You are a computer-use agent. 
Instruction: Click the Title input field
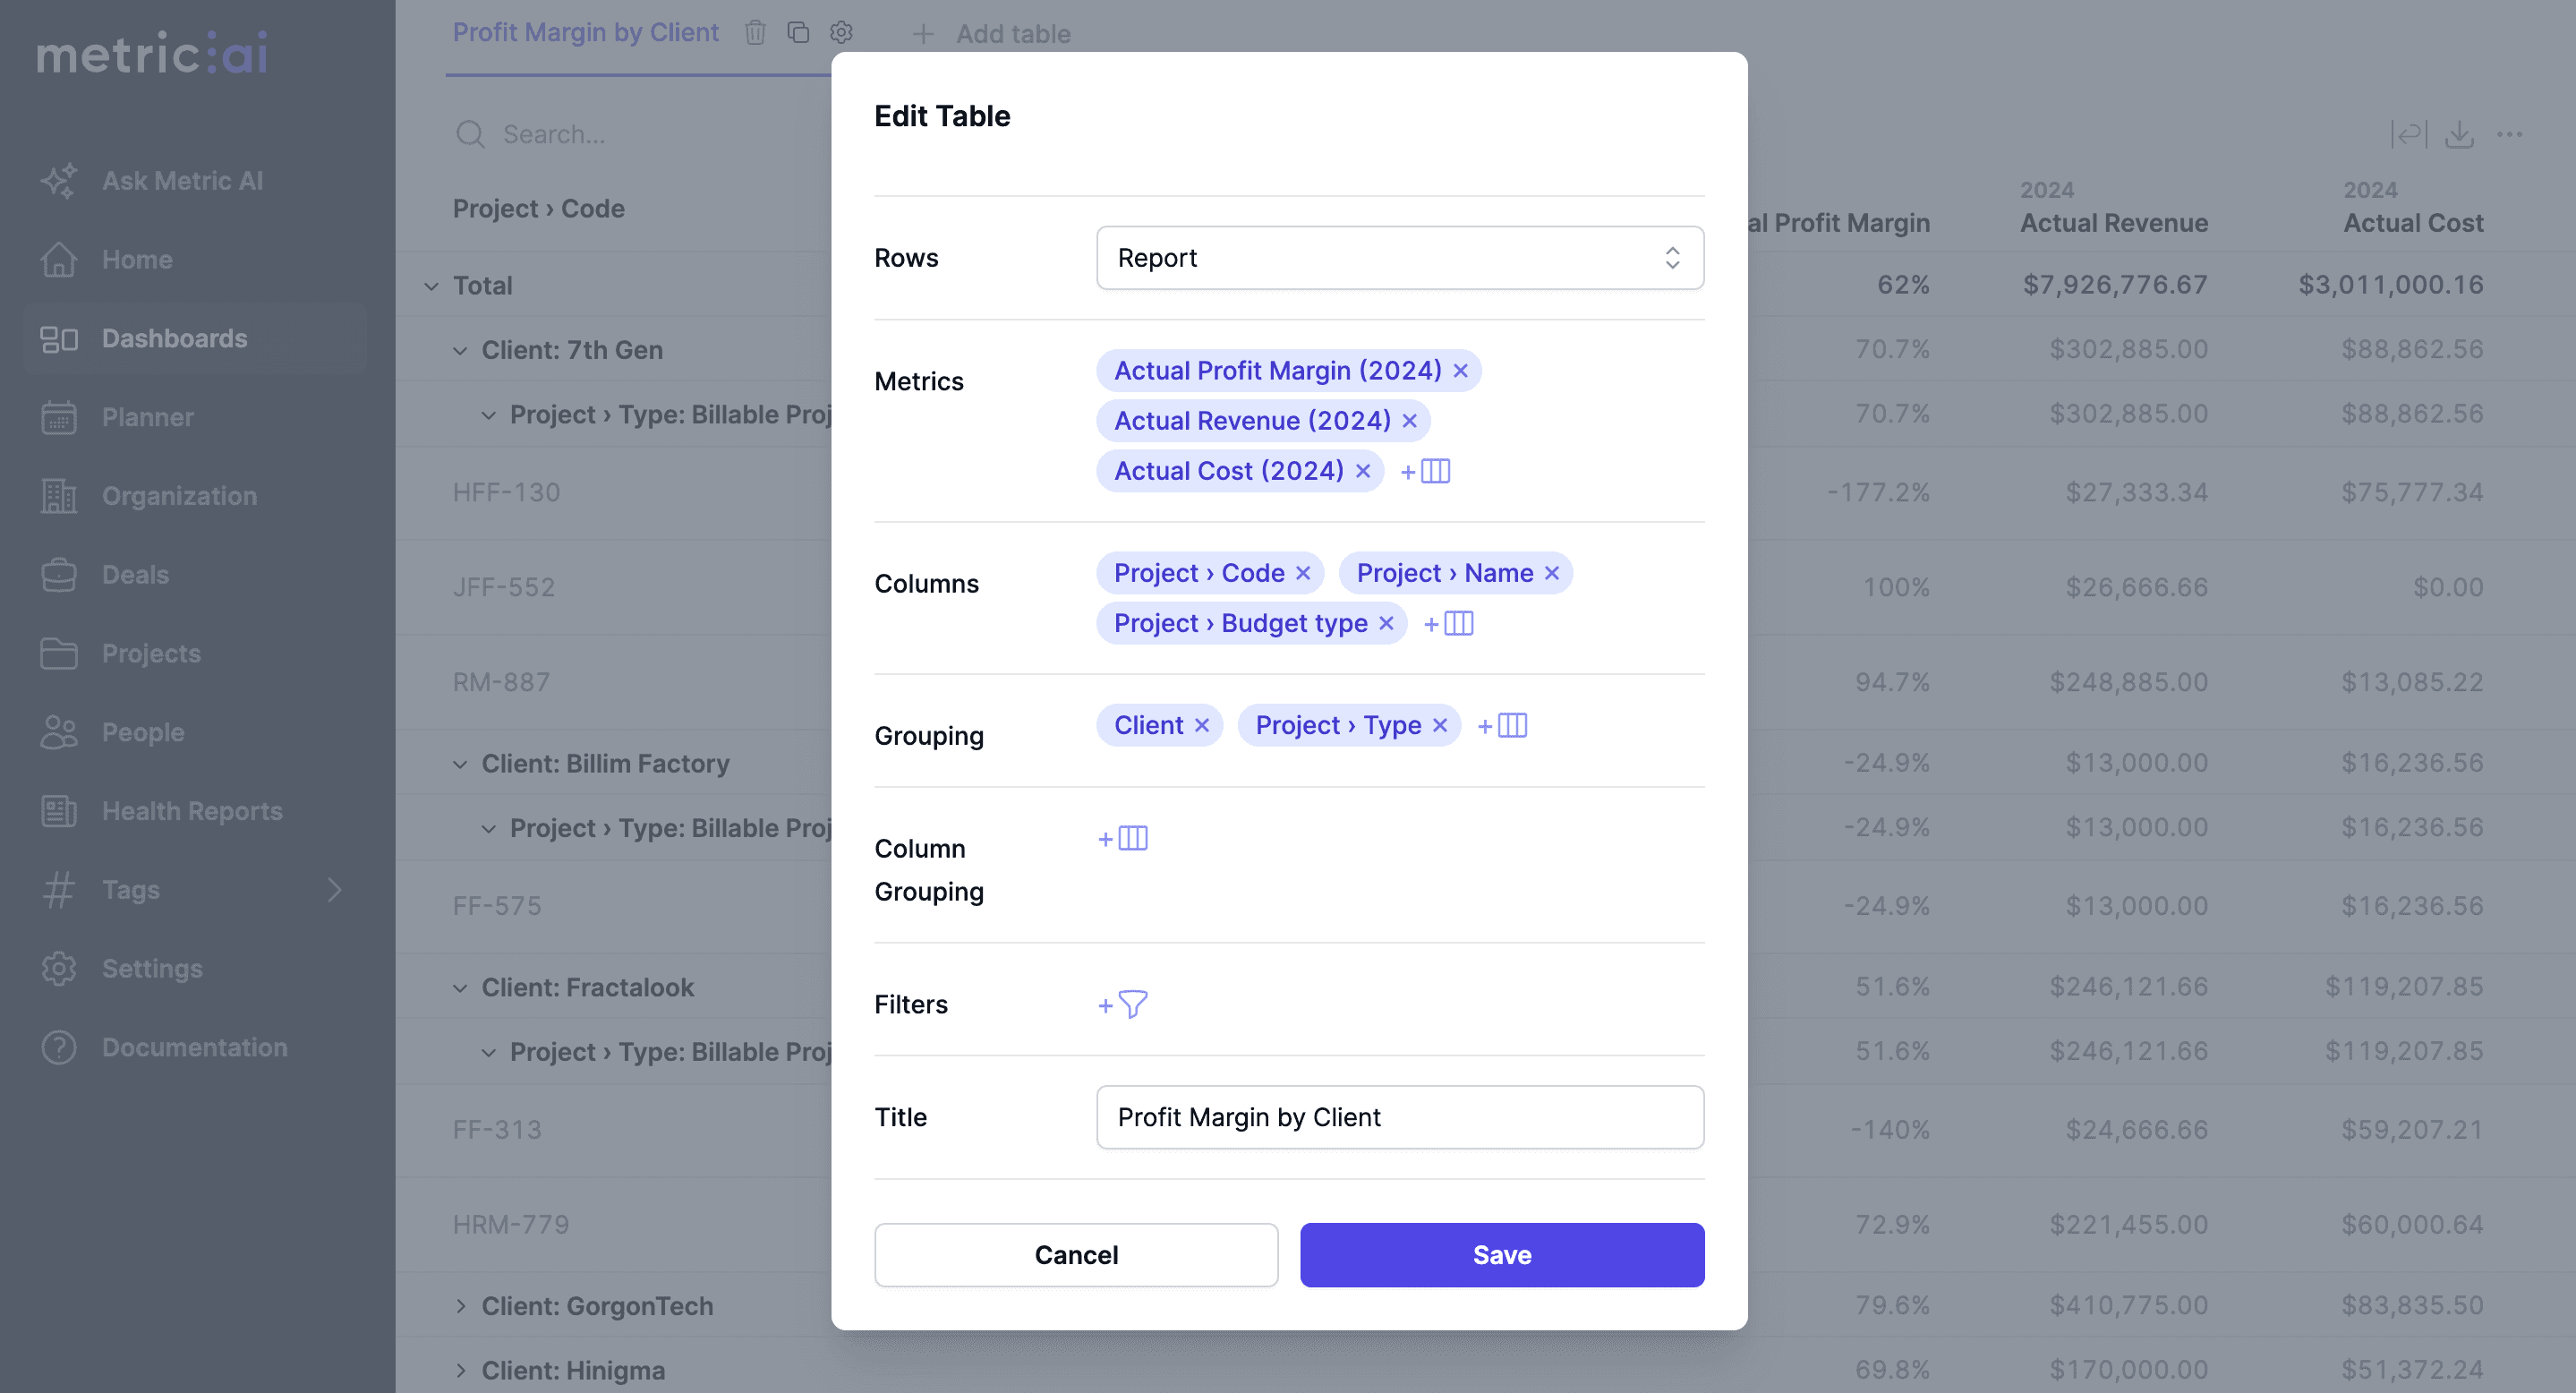(1399, 1117)
